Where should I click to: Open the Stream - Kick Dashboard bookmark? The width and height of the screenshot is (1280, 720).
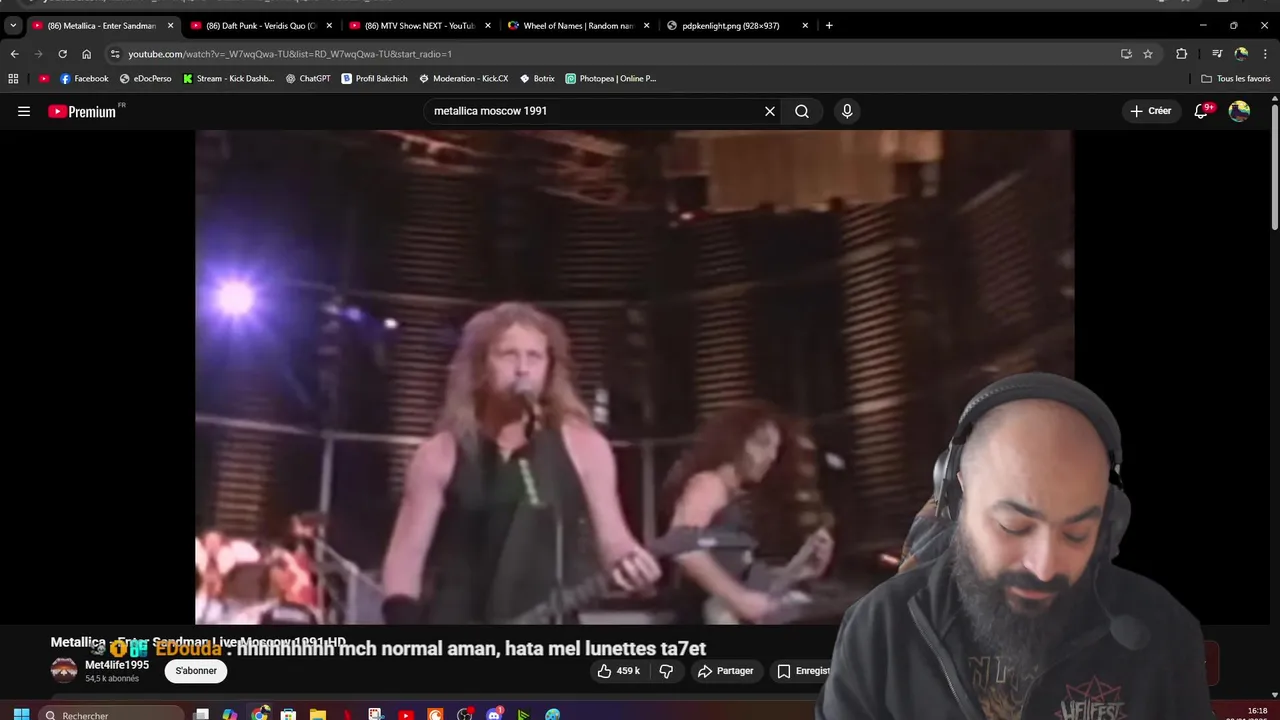click(x=229, y=78)
